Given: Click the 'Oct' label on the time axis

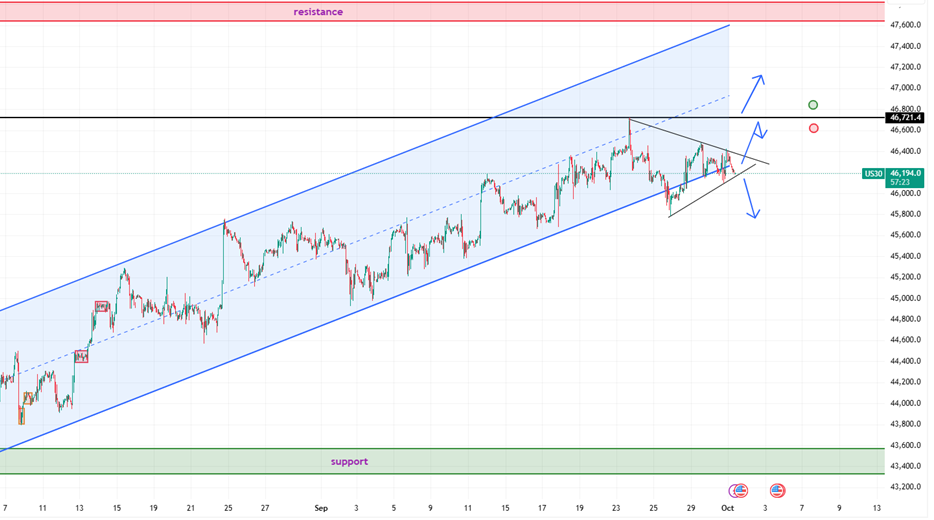Looking at the screenshot, I should (727, 508).
